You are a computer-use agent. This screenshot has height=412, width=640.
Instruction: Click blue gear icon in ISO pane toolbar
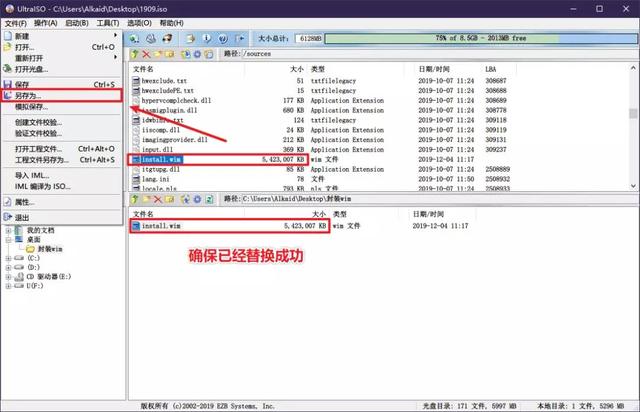(197, 54)
